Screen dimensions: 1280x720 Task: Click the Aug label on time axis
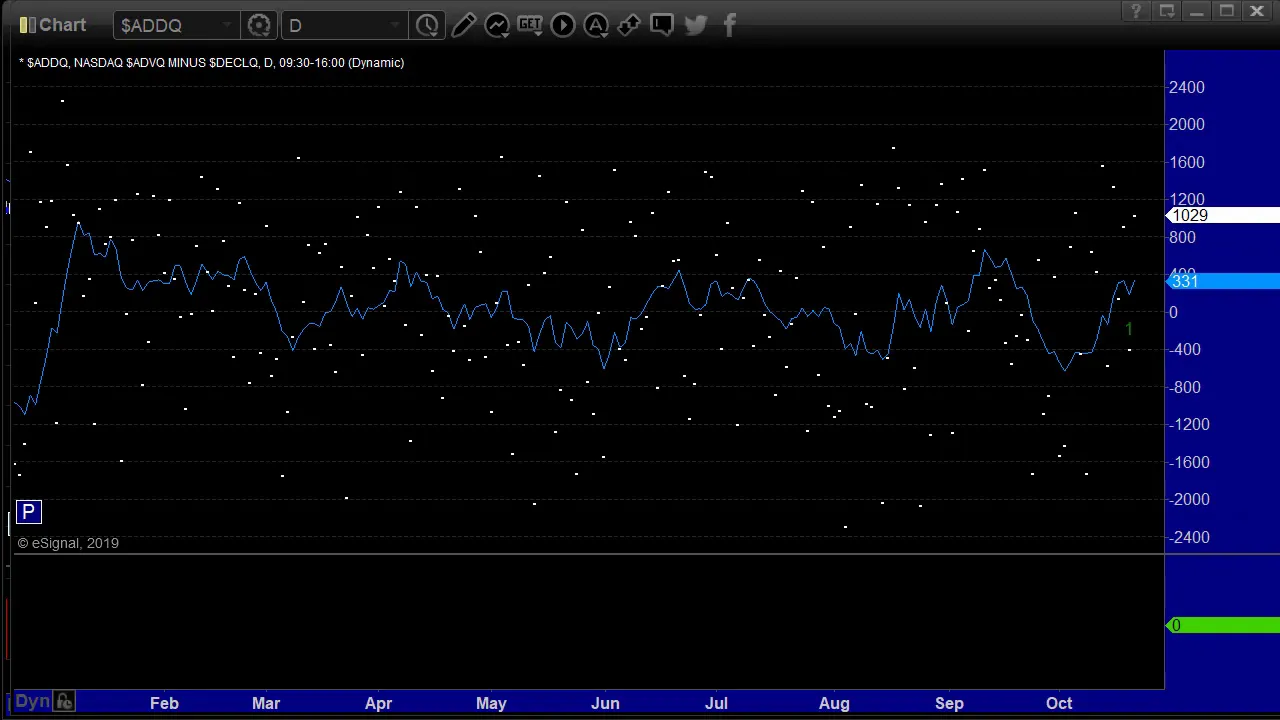(834, 703)
